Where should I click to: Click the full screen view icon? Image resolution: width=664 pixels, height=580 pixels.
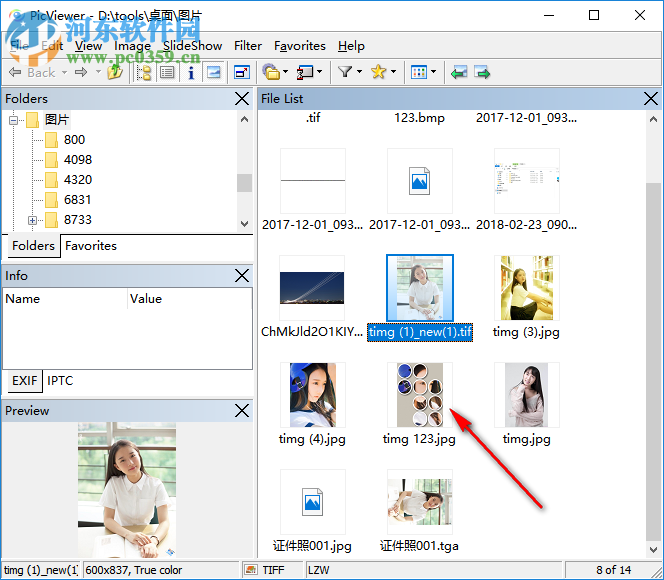[242, 72]
